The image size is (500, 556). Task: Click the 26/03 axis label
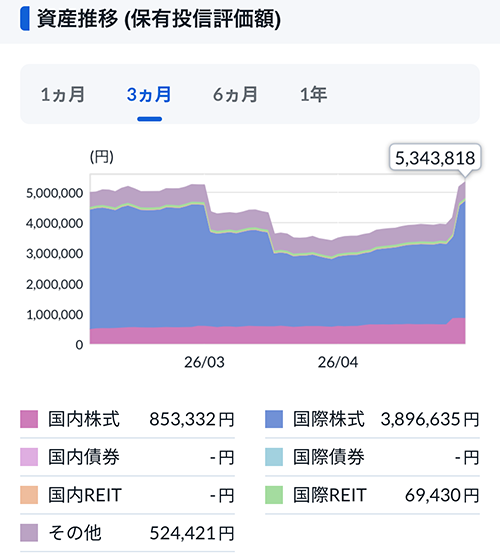tap(204, 362)
